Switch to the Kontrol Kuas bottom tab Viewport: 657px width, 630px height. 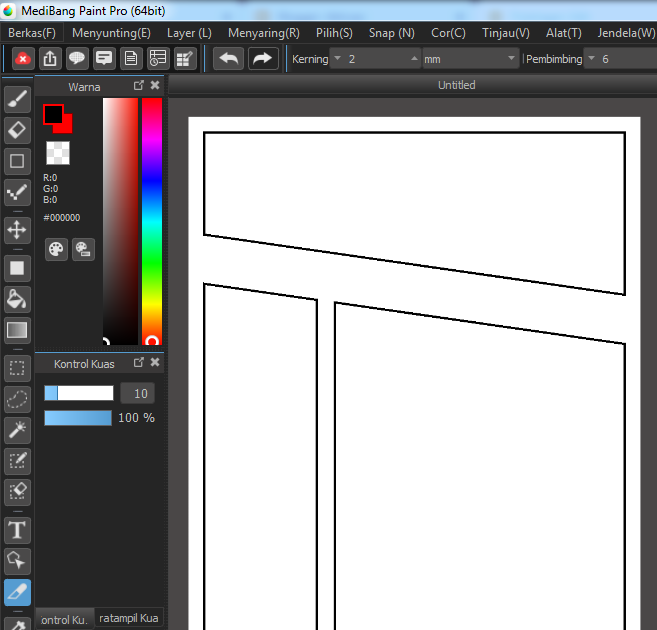[x=65, y=619]
